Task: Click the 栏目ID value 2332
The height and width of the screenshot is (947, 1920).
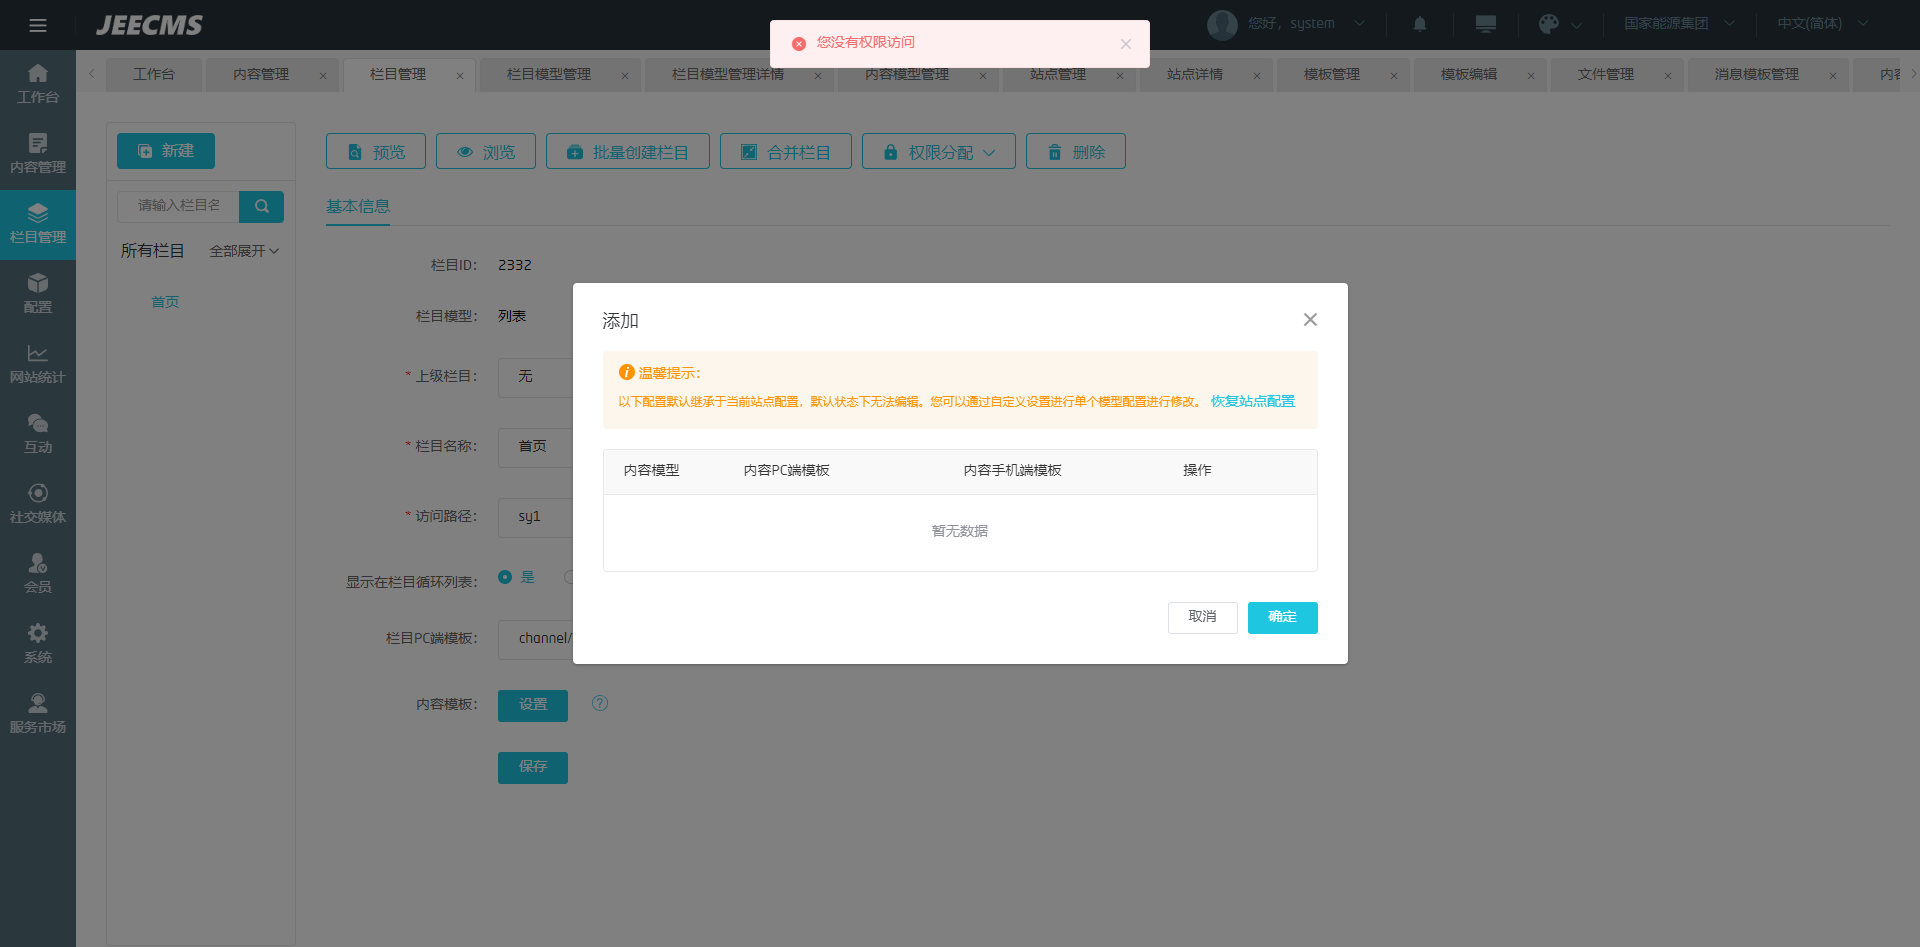Action: point(515,265)
